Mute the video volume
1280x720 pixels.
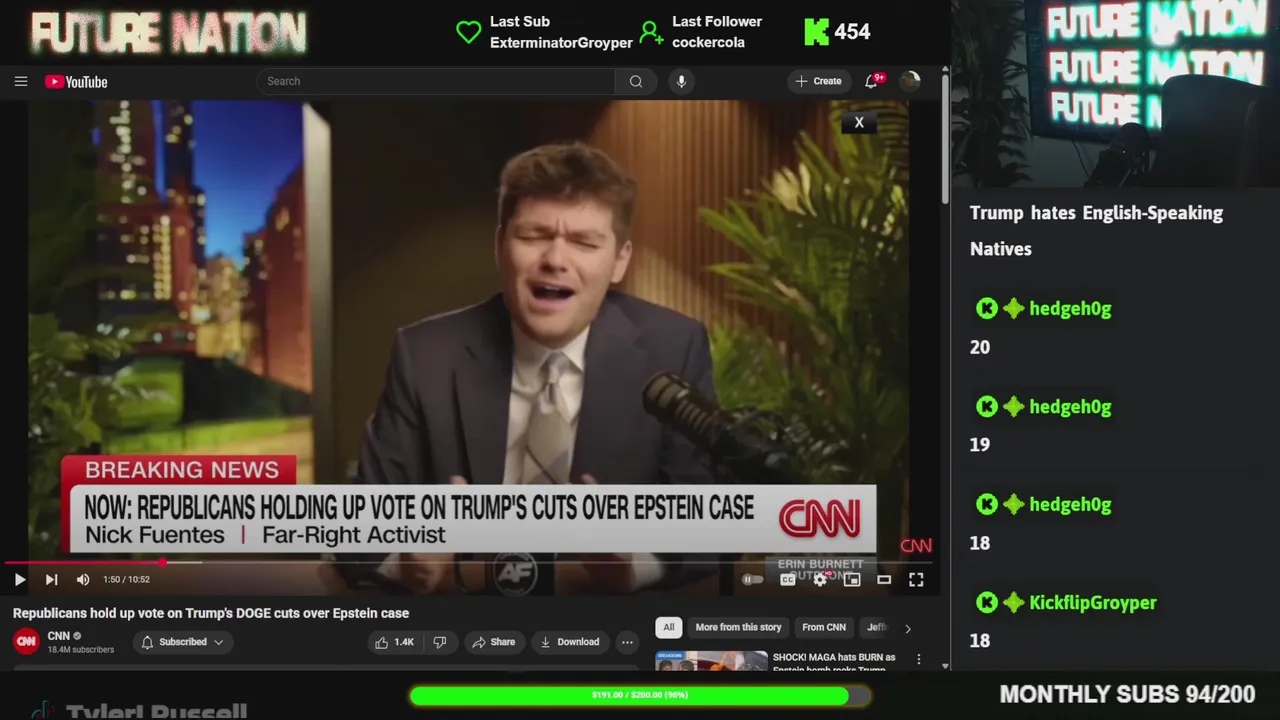click(83, 579)
